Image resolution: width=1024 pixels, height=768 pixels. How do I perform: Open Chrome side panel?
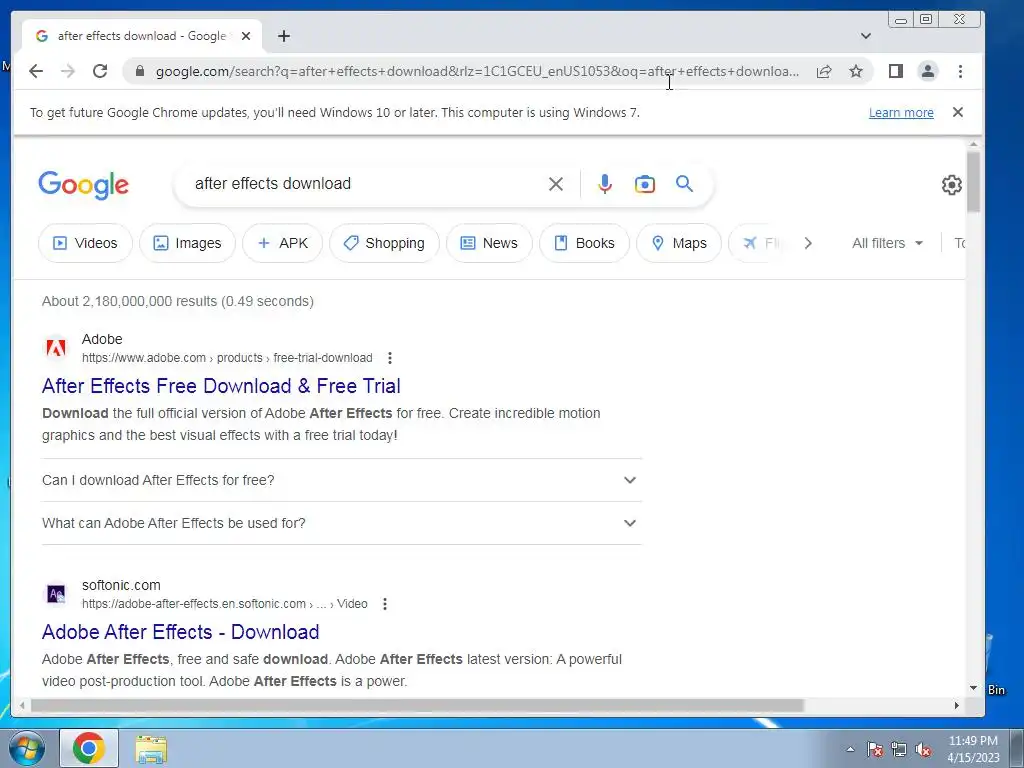click(895, 71)
